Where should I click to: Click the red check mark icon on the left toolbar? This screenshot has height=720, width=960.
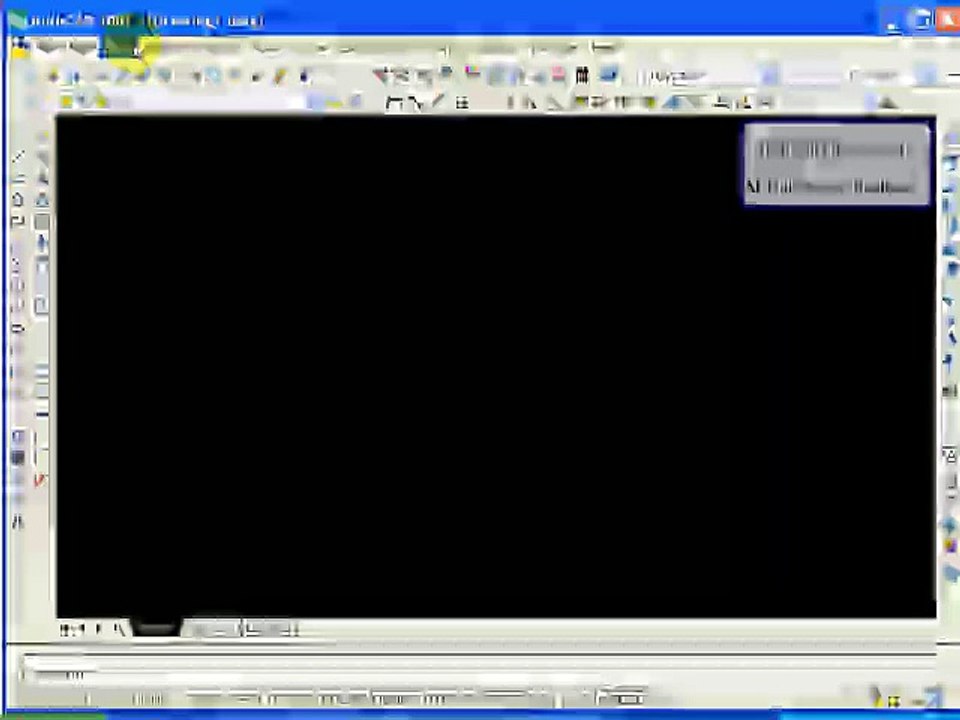[x=39, y=481]
